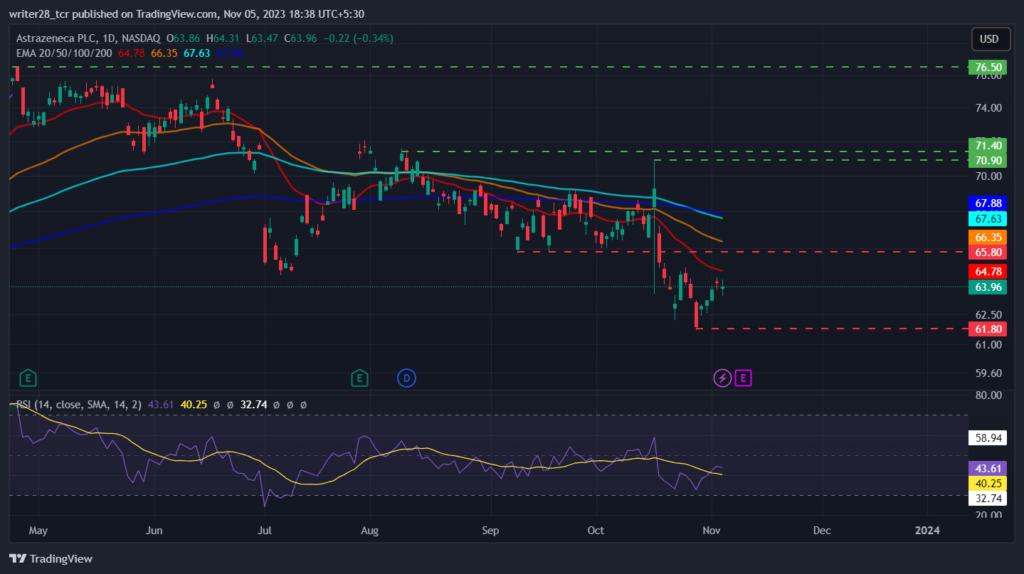Click the EMA 20/50/100/200 indicator legend
1024x574 pixels.
click(64, 54)
